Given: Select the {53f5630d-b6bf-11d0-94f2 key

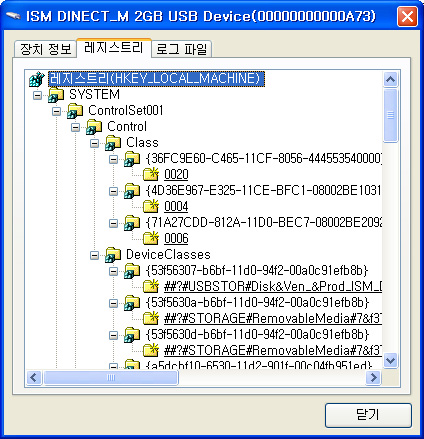Looking at the screenshot, I should (257, 335).
